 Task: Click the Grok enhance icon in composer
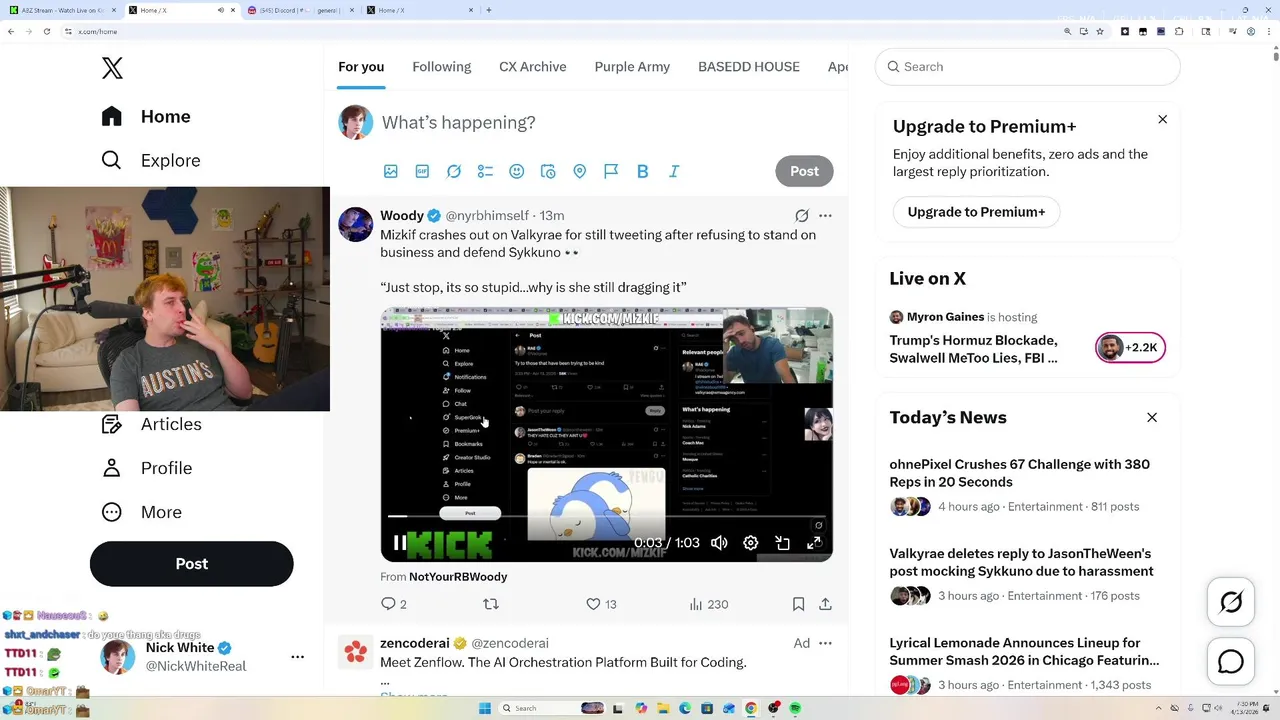pos(454,171)
